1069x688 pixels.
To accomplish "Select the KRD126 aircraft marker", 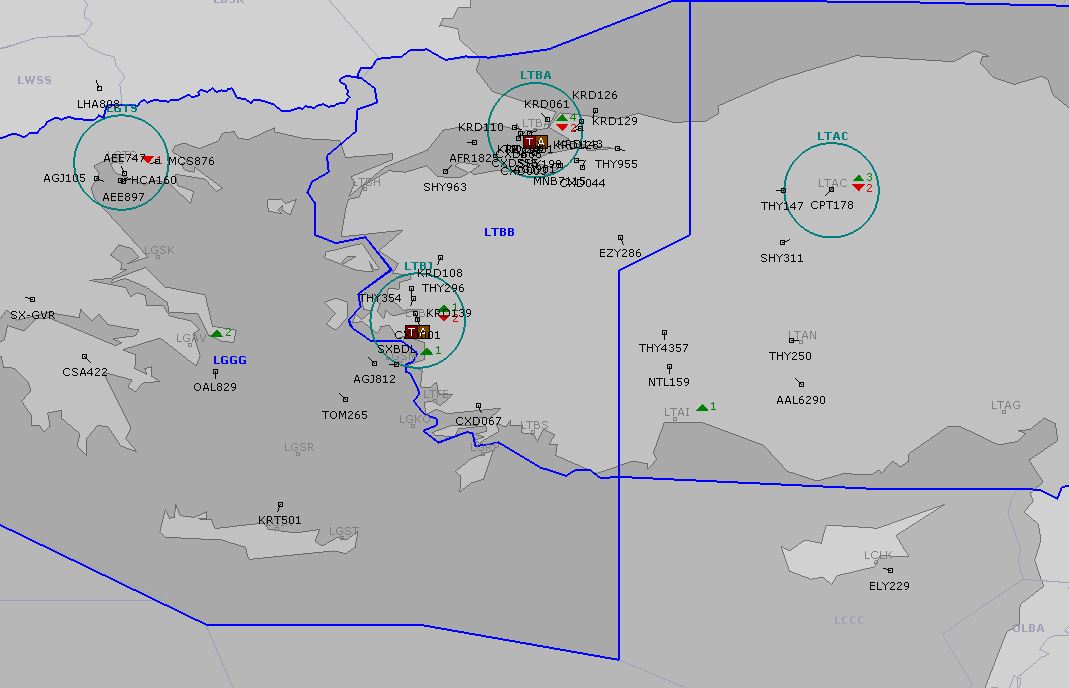I will [595, 110].
